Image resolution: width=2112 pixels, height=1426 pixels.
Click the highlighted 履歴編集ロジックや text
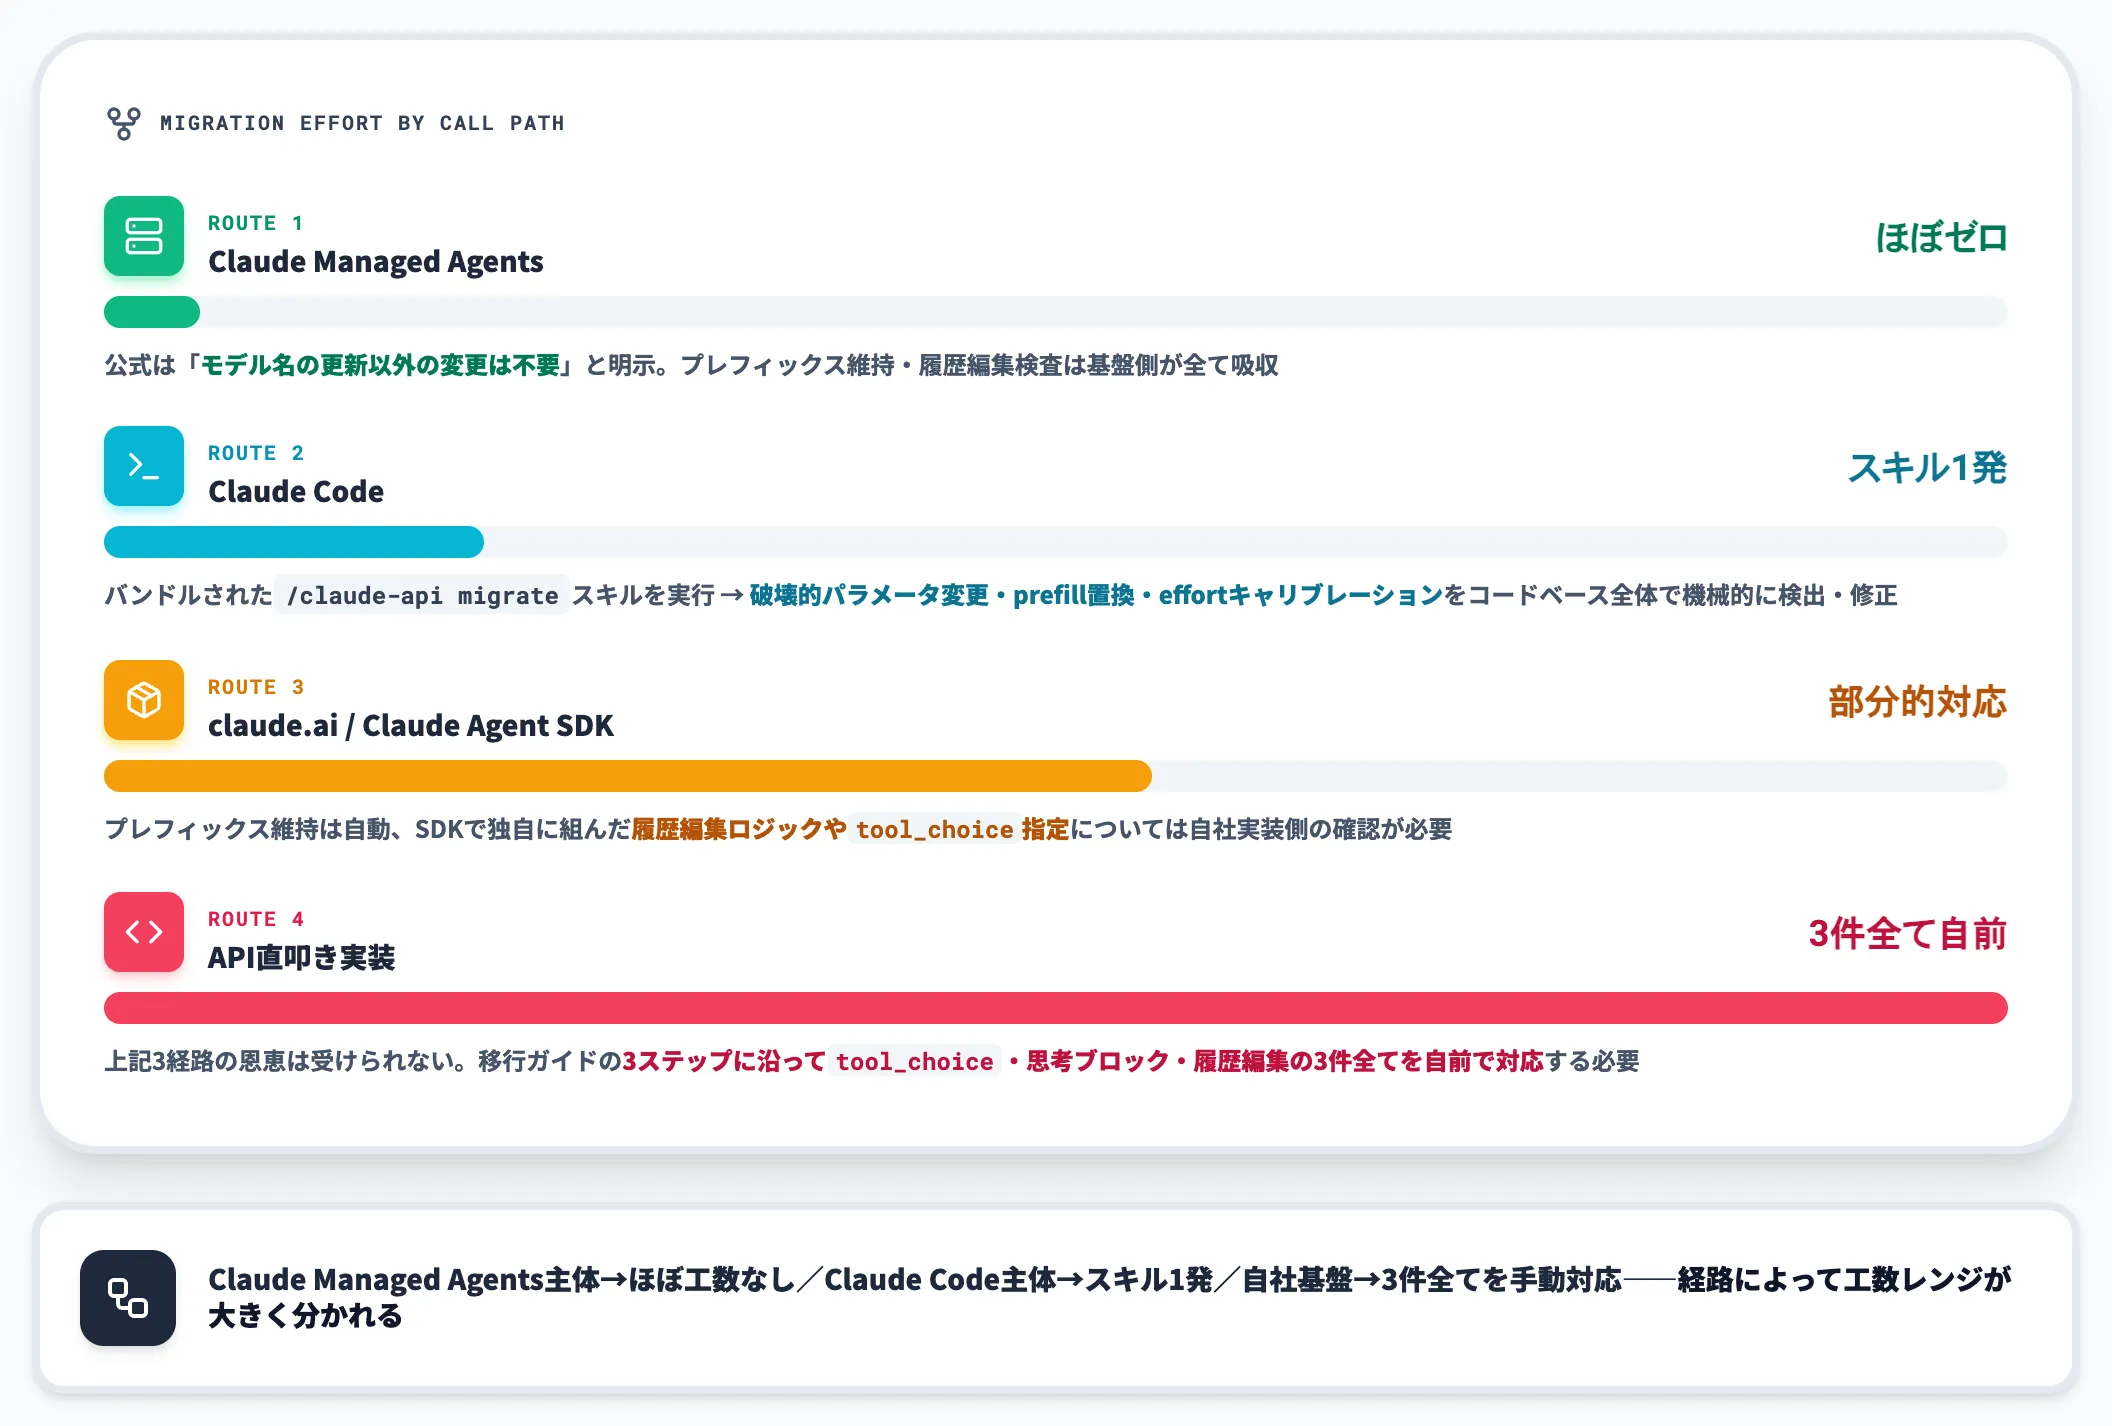coord(739,830)
